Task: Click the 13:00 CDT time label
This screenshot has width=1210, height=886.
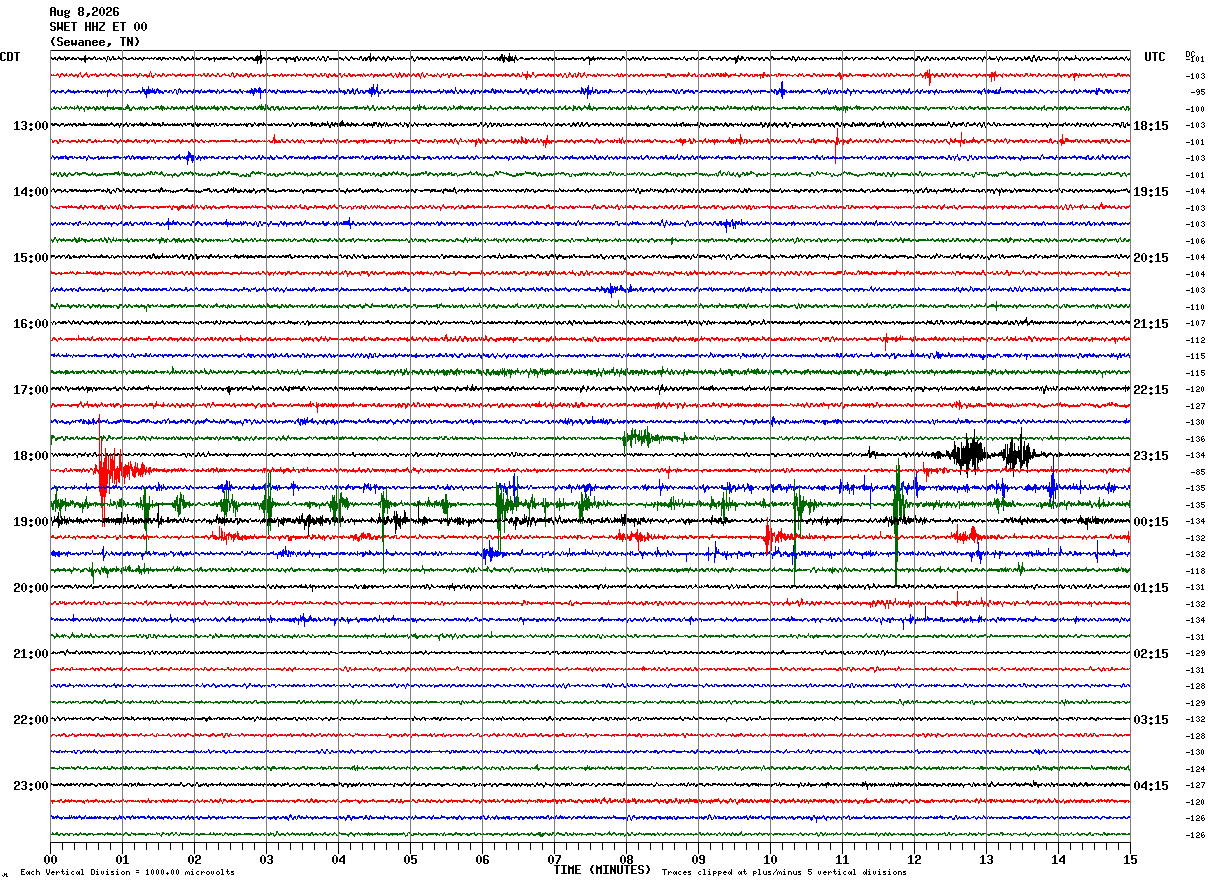Action: tap(30, 126)
